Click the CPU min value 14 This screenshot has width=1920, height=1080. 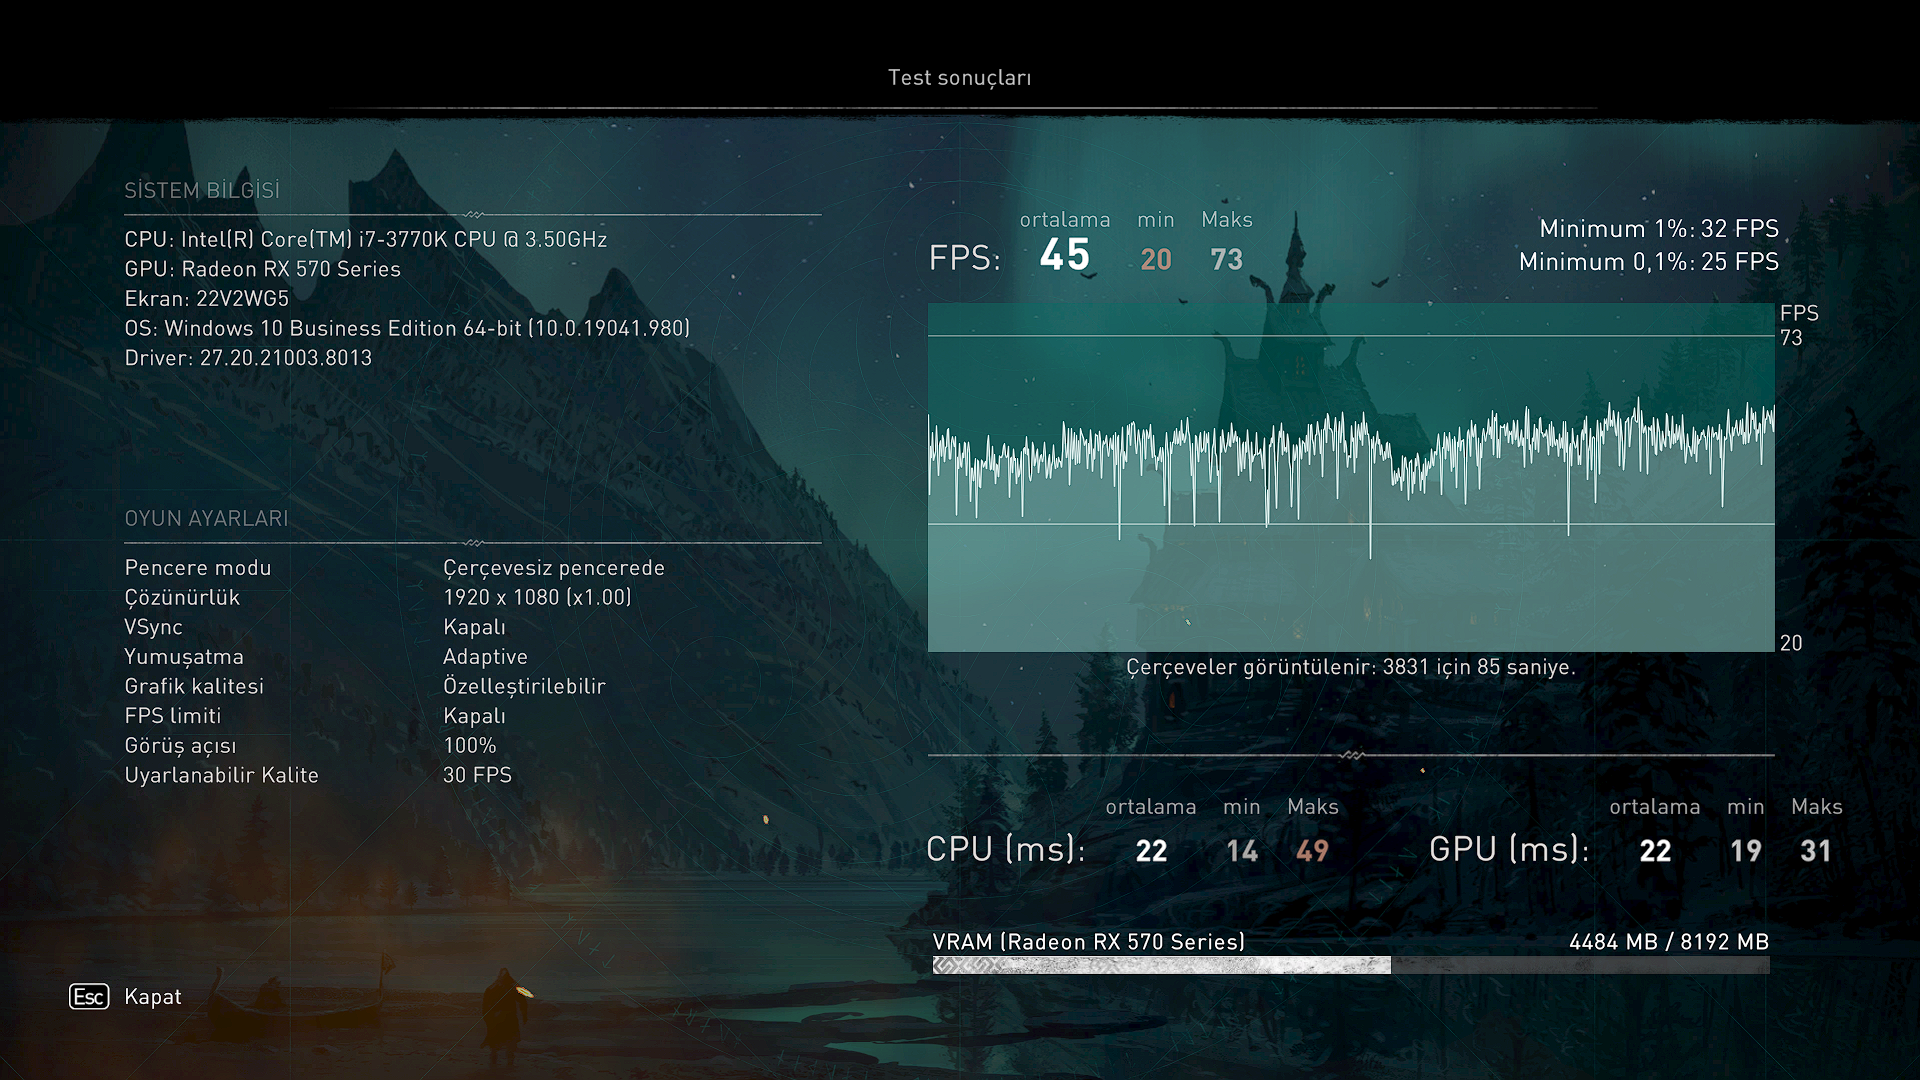click(x=1242, y=851)
